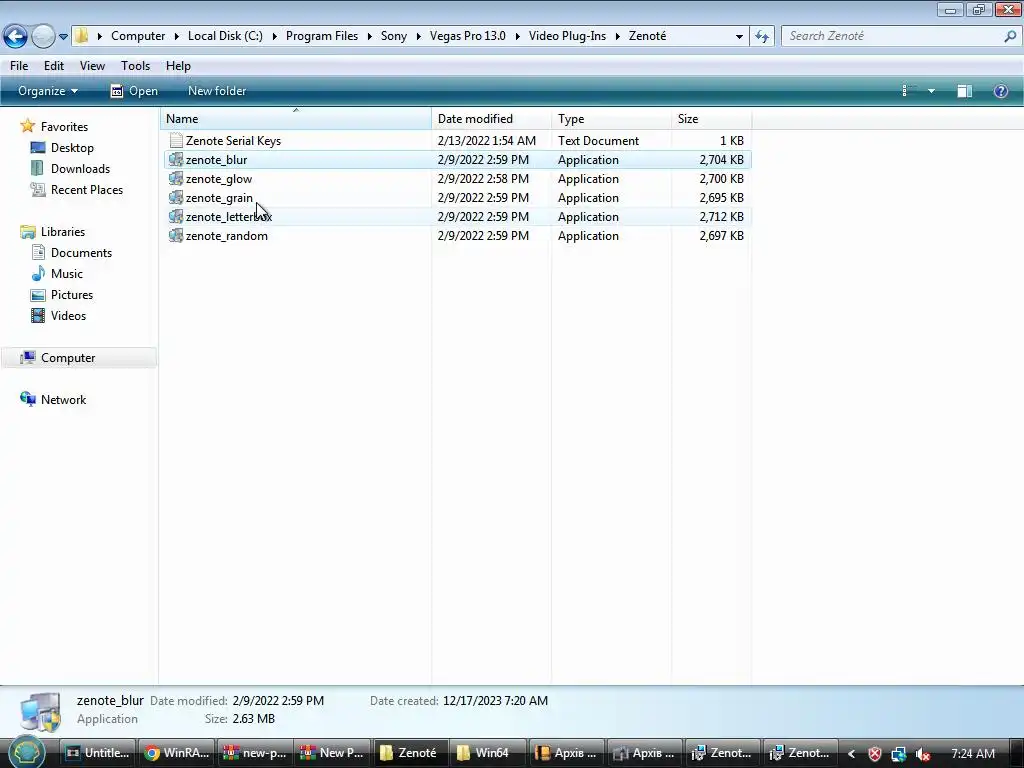Expand the Organize dropdown
Viewport: 1024px width, 768px height.
pyautogui.click(x=48, y=91)
